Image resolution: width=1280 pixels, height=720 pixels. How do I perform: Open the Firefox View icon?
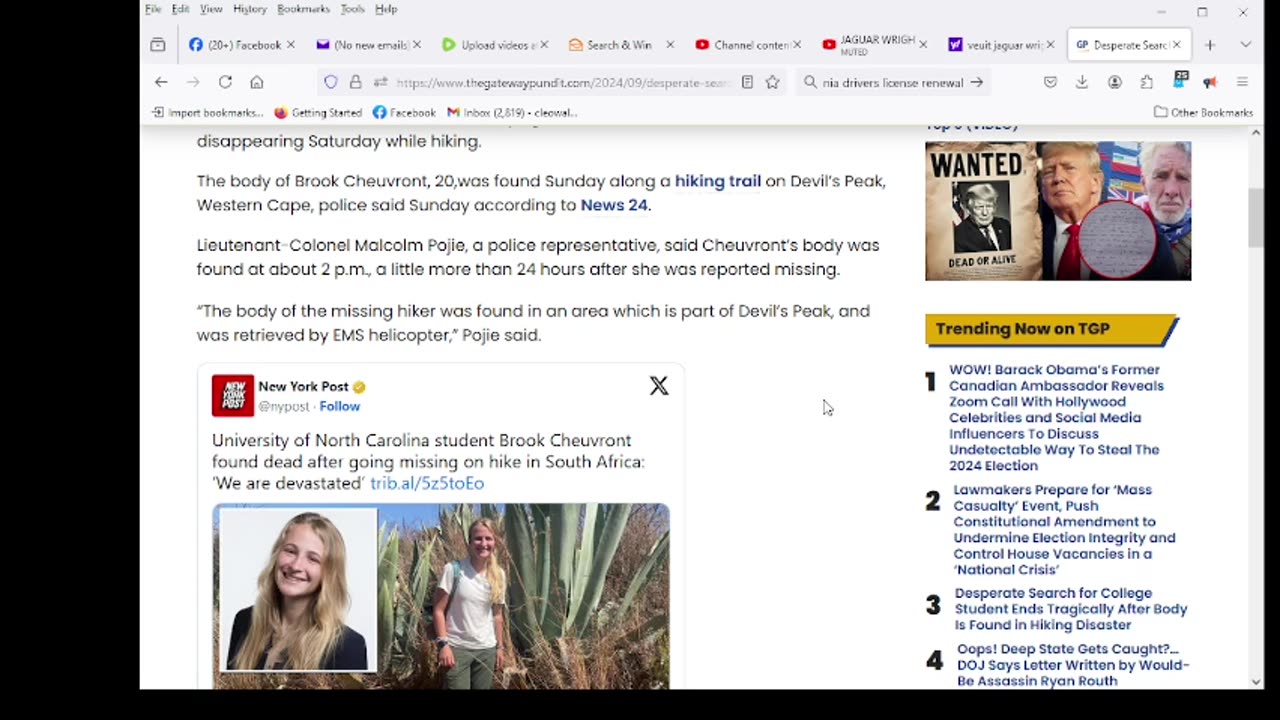158,45
